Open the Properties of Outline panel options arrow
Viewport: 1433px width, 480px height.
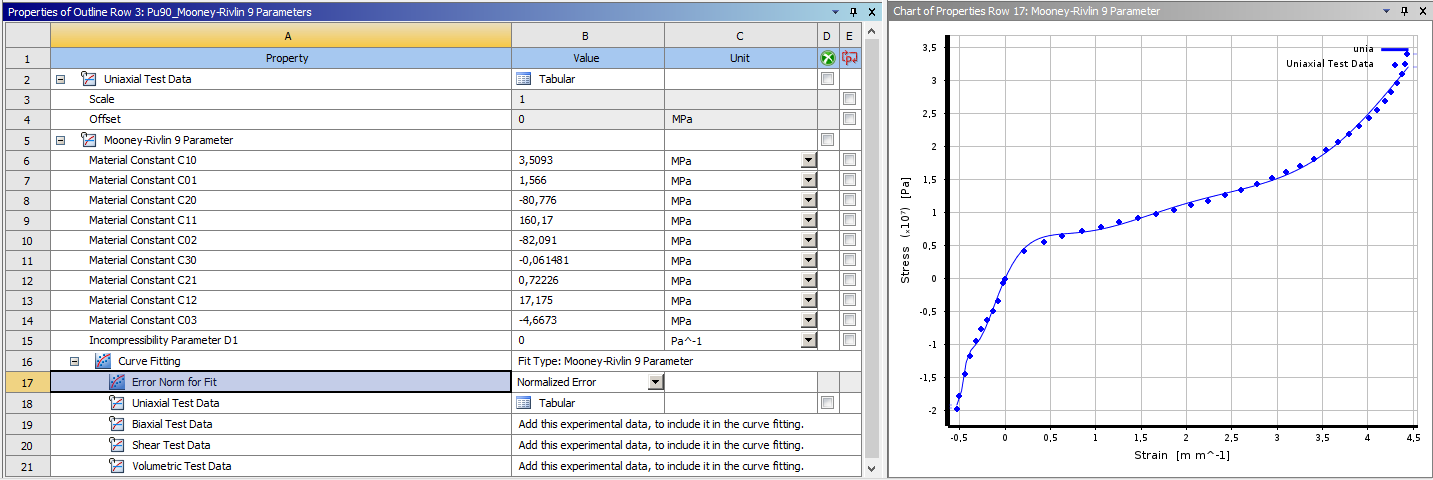(836, 11)
